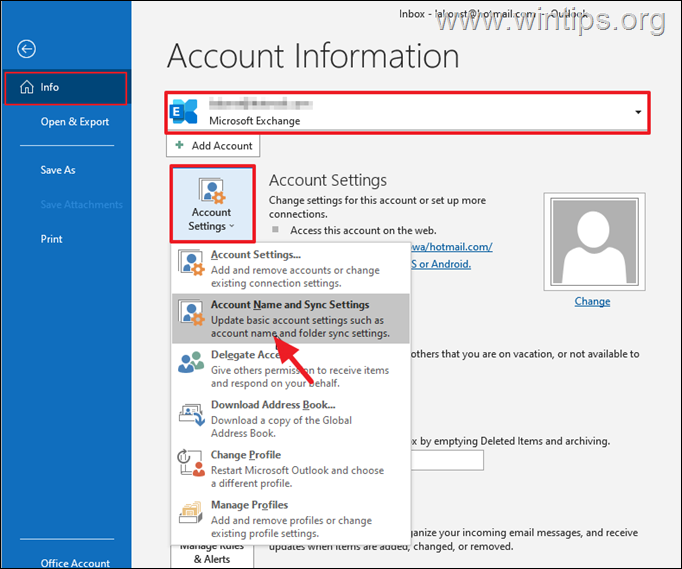Open Office Account page

[75, 562]
